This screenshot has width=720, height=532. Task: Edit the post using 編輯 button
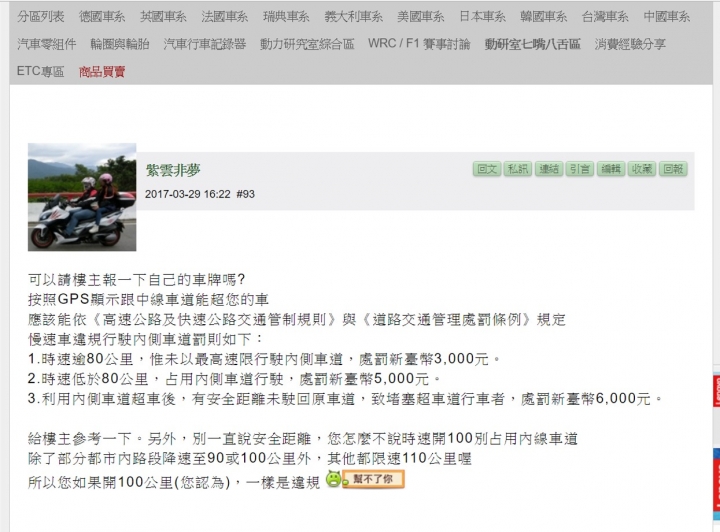point(611,169)
